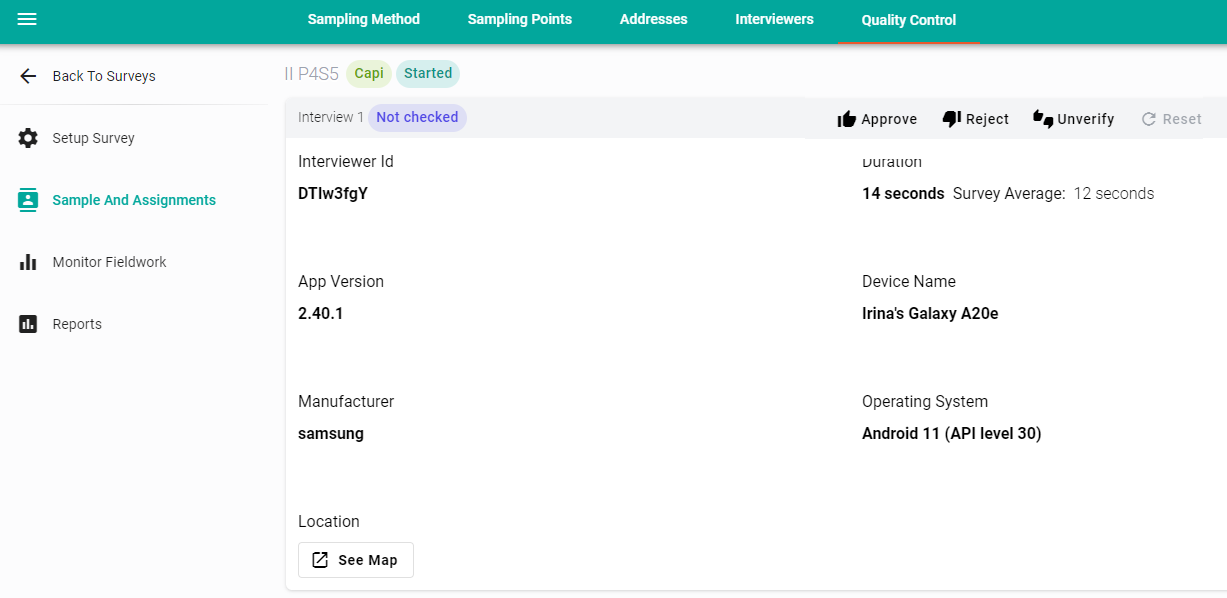This screenshot has width=1227, height=598.
Task: Click the Started status badge
Action: 428,74
